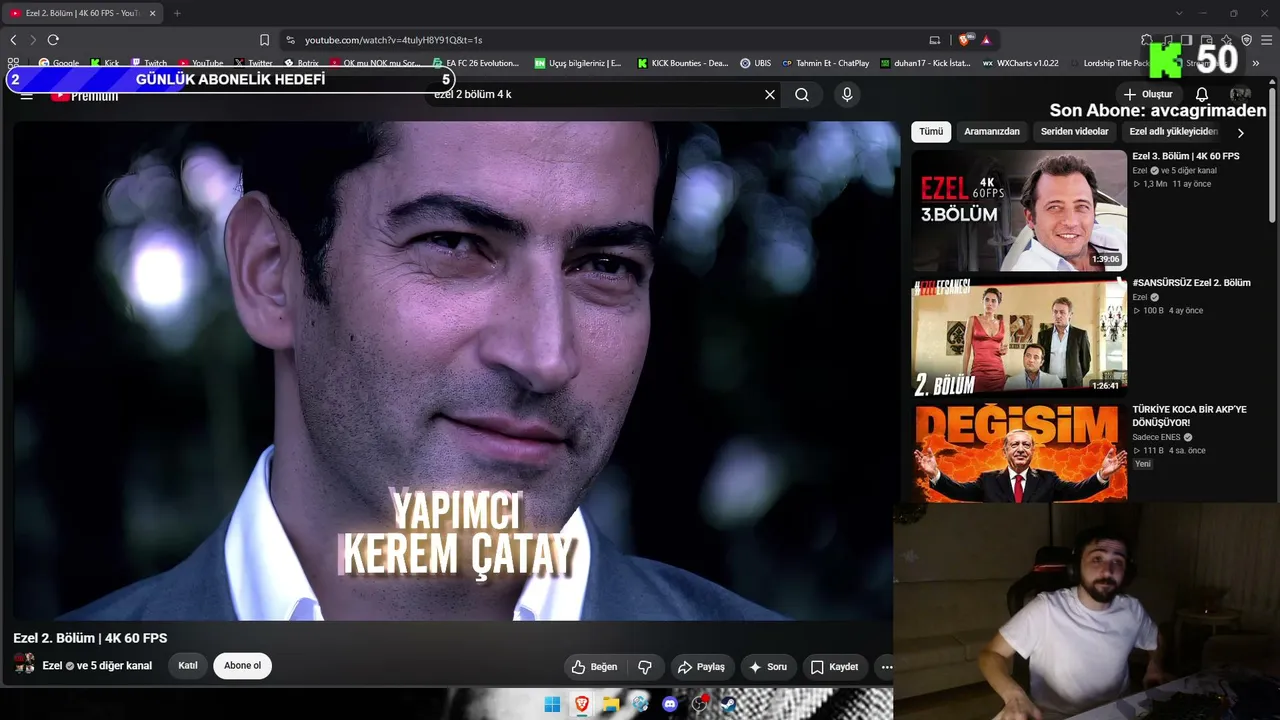Start voice search with the microphone
This screenshot has height=720, width=1280.
pyautogui.click(x=847, y=95)
